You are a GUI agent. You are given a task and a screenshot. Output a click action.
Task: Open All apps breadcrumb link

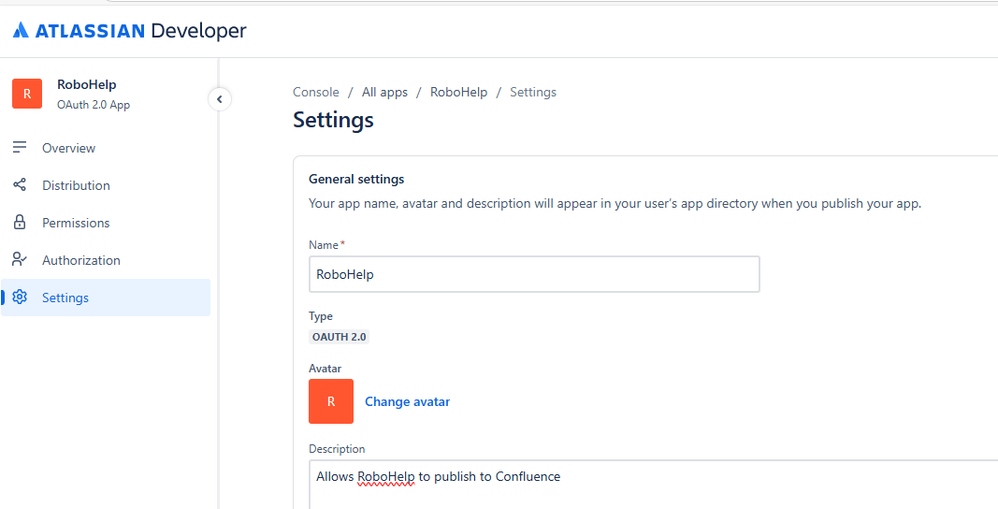tap(385, 92)
